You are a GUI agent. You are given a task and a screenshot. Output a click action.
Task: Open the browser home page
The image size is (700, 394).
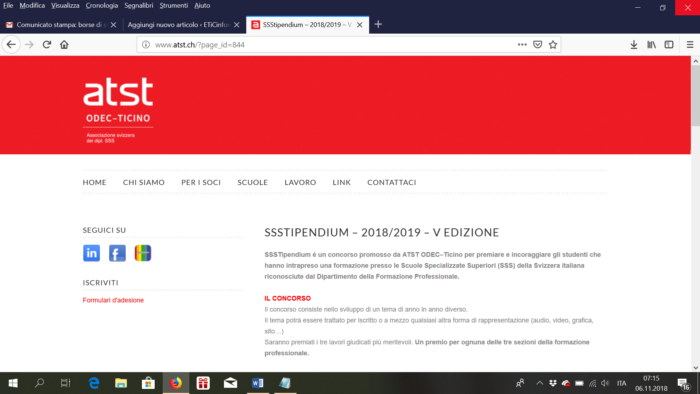click(x=64, y=45)
